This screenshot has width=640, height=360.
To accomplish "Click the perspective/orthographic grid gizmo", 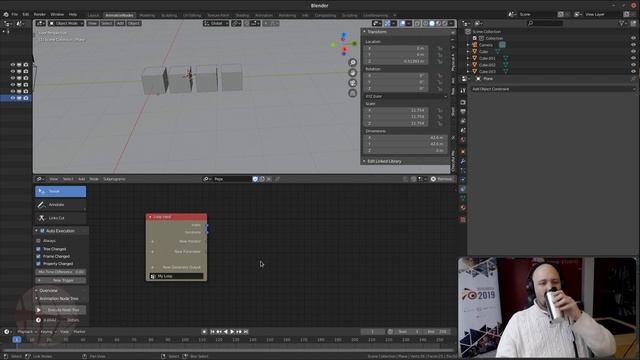I will (353, 93).
